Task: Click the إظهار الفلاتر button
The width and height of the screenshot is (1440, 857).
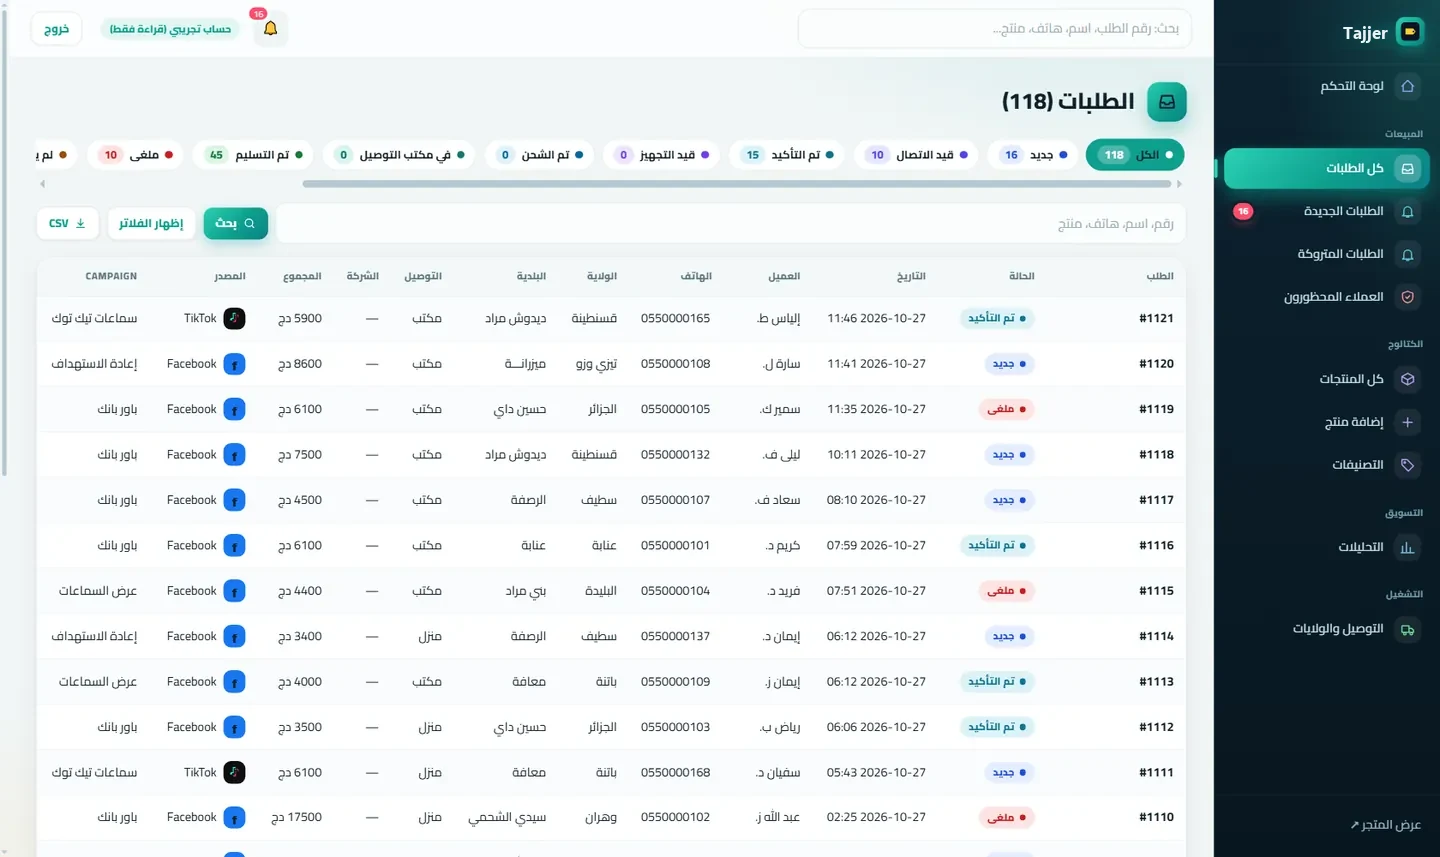Action: point(151,223)
